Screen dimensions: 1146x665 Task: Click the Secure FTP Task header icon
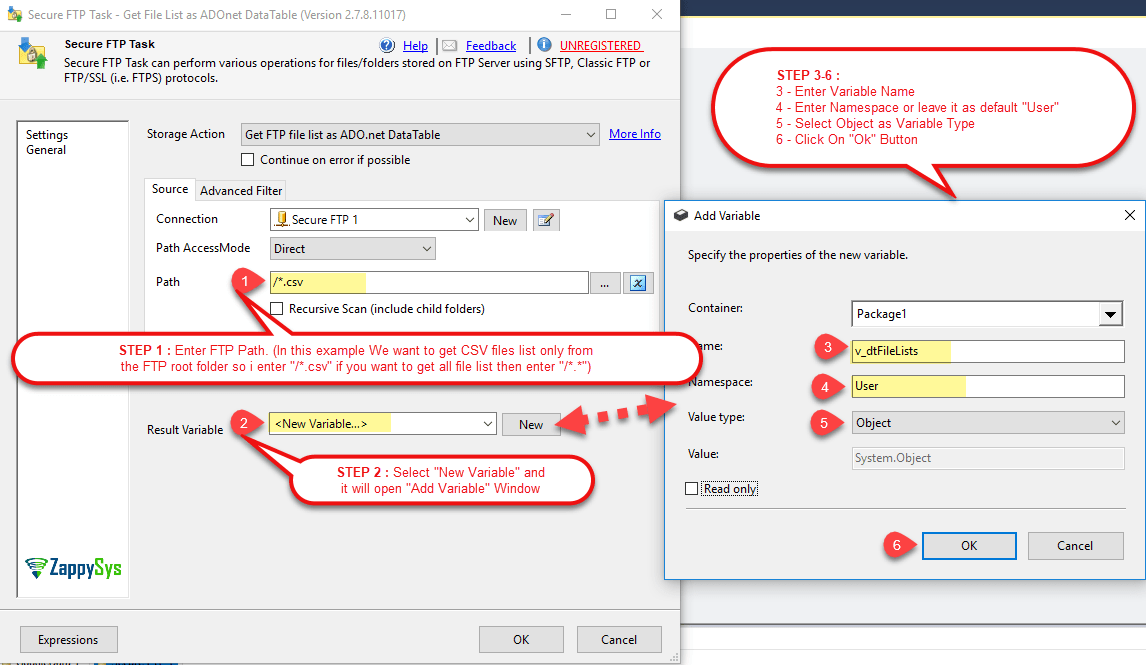32,53
